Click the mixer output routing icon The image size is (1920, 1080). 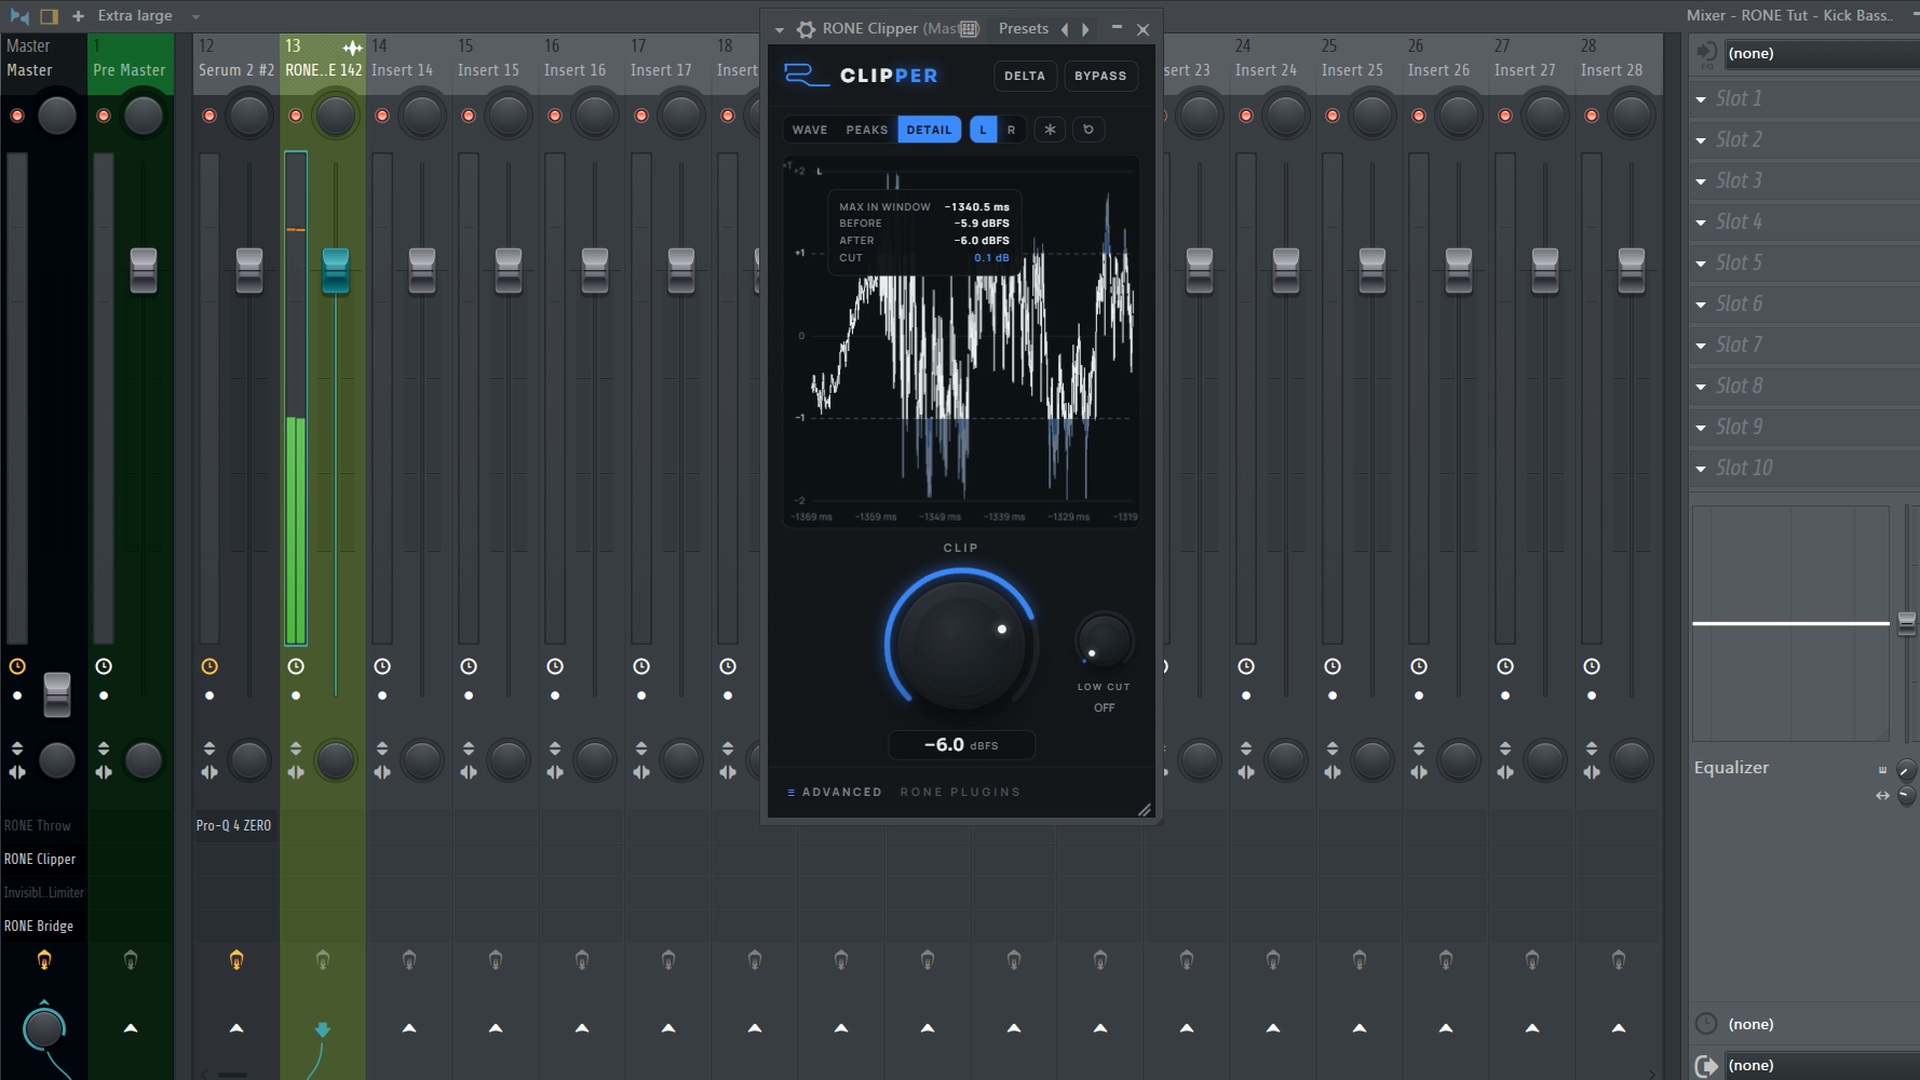(x=1706, y=1066)
